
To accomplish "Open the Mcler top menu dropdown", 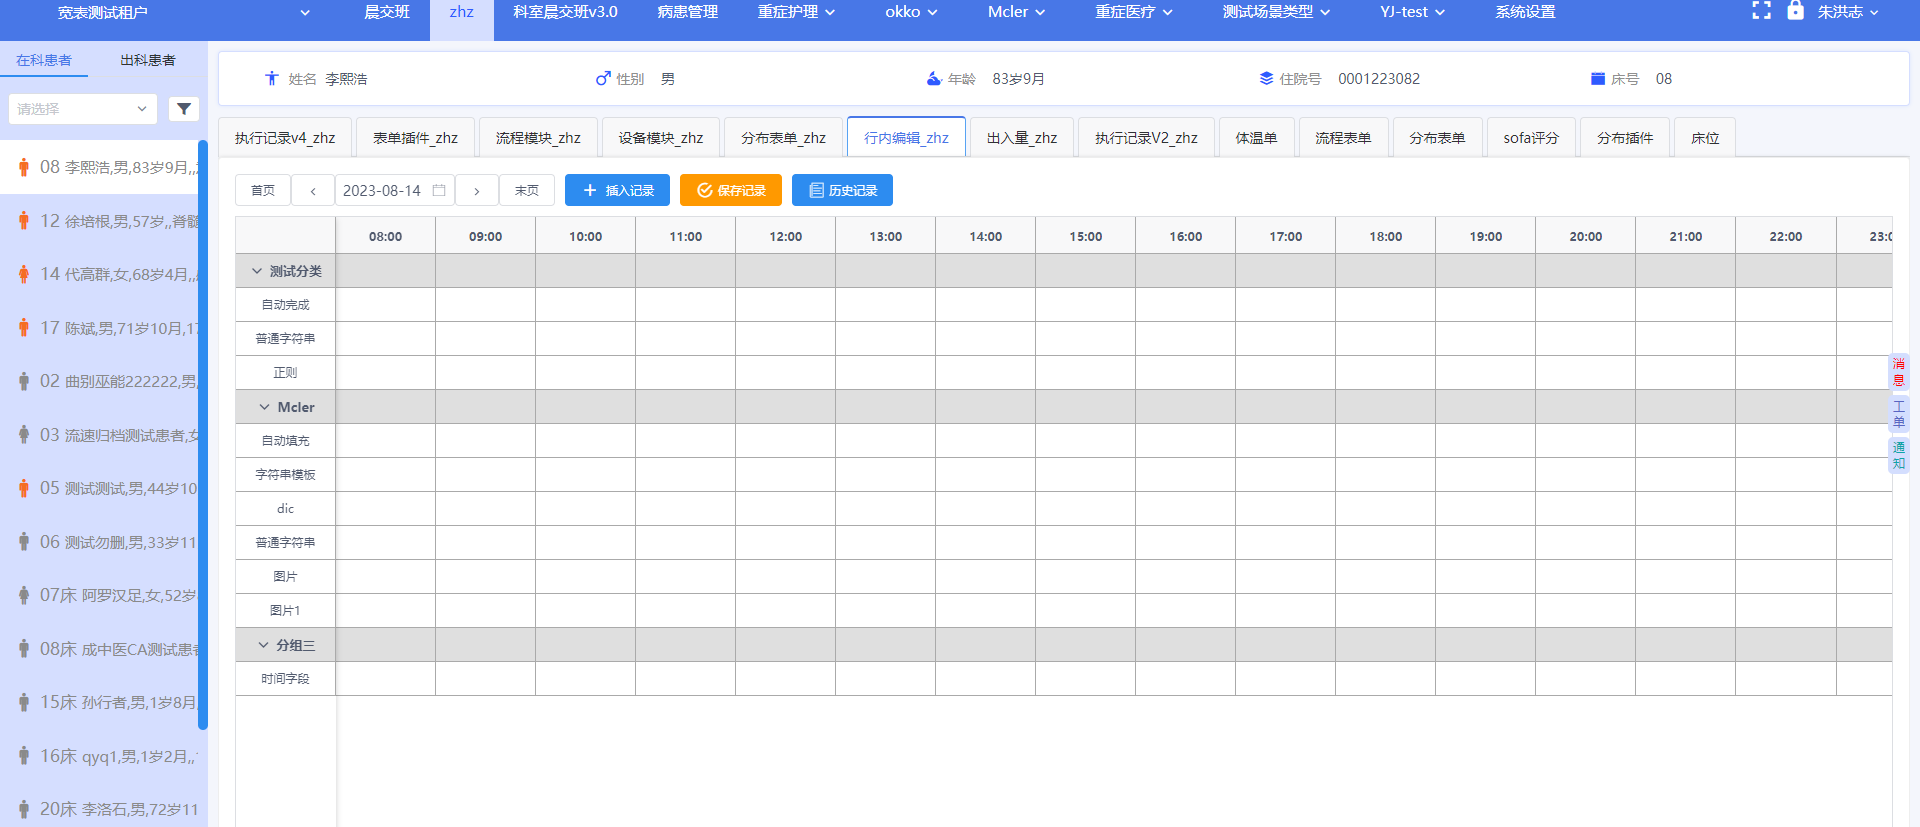I will [1016, 12].
